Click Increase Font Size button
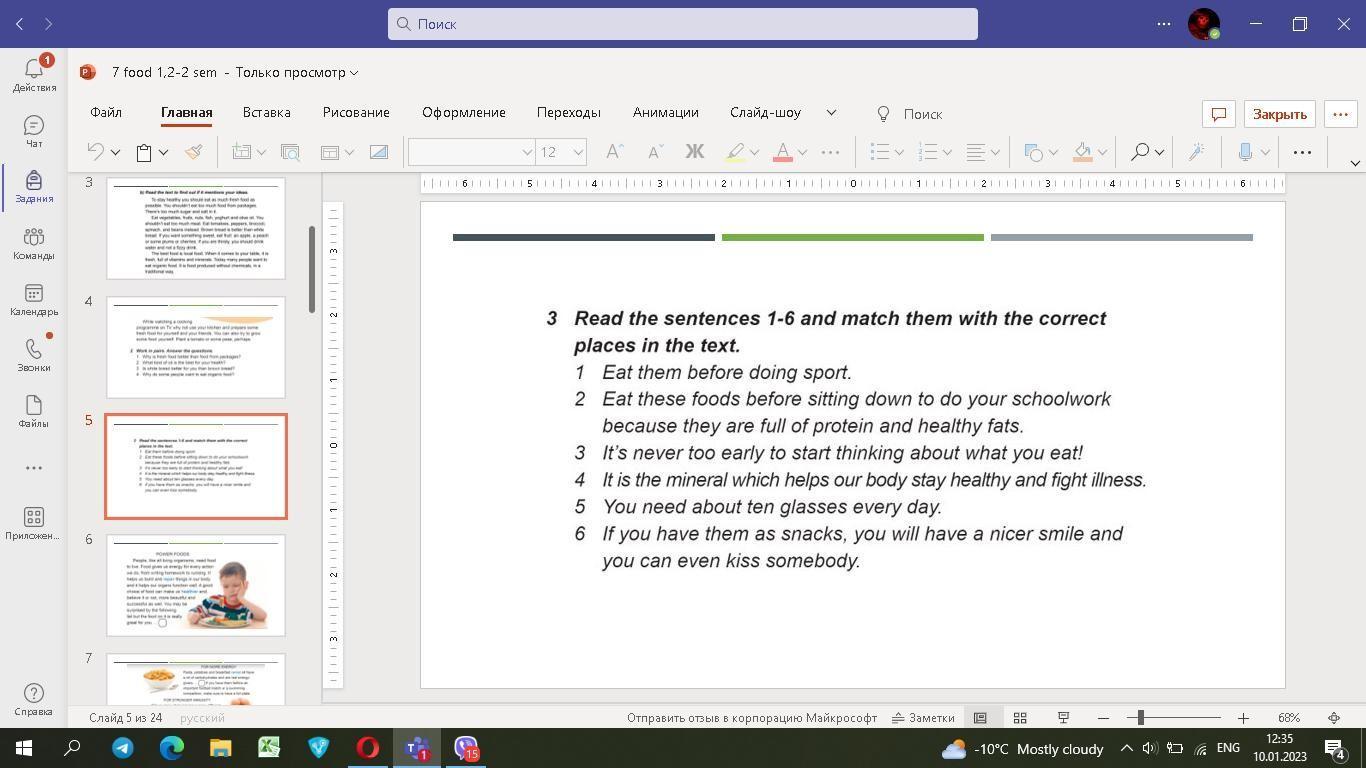This screenshot has height=768, width=1366. 615,152
